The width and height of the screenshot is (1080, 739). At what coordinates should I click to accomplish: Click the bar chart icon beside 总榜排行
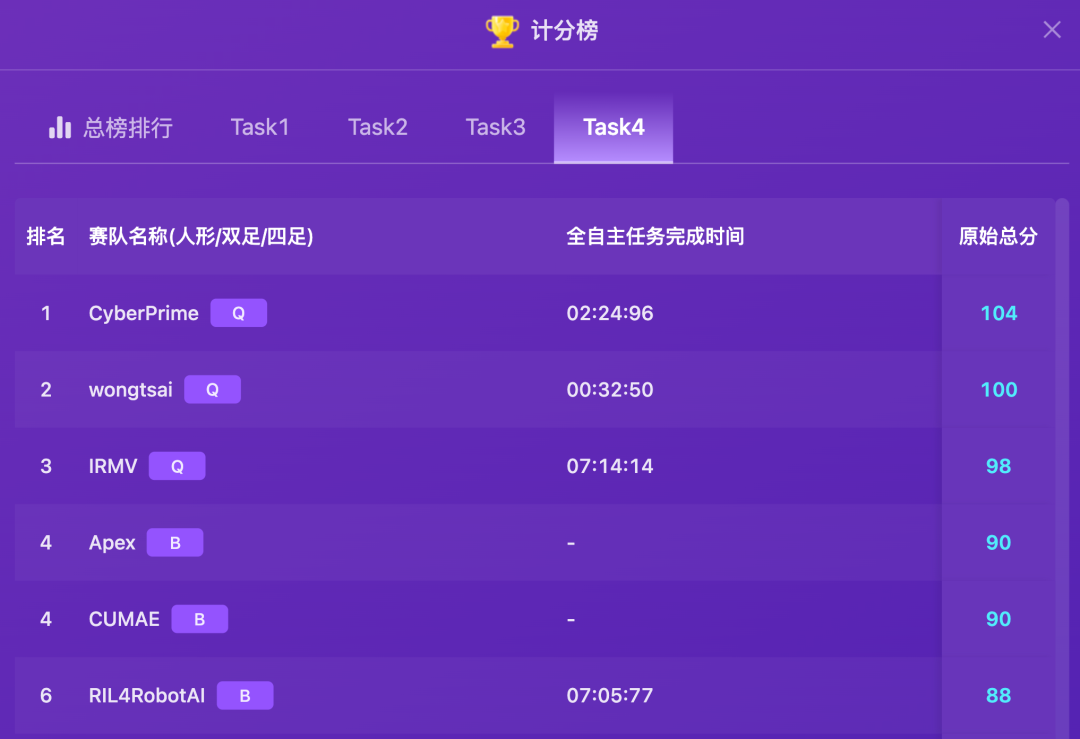(x=60, y=127)
